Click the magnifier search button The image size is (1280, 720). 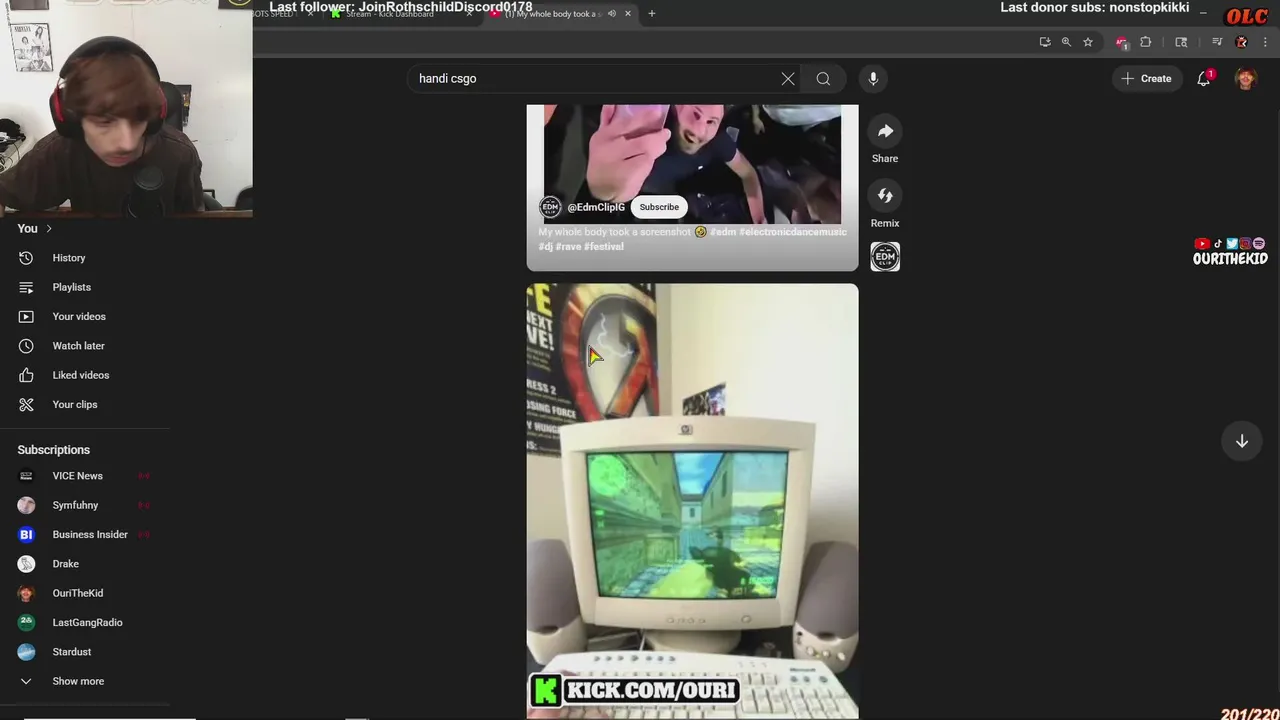pyautogui.click(x=823, y=78)
